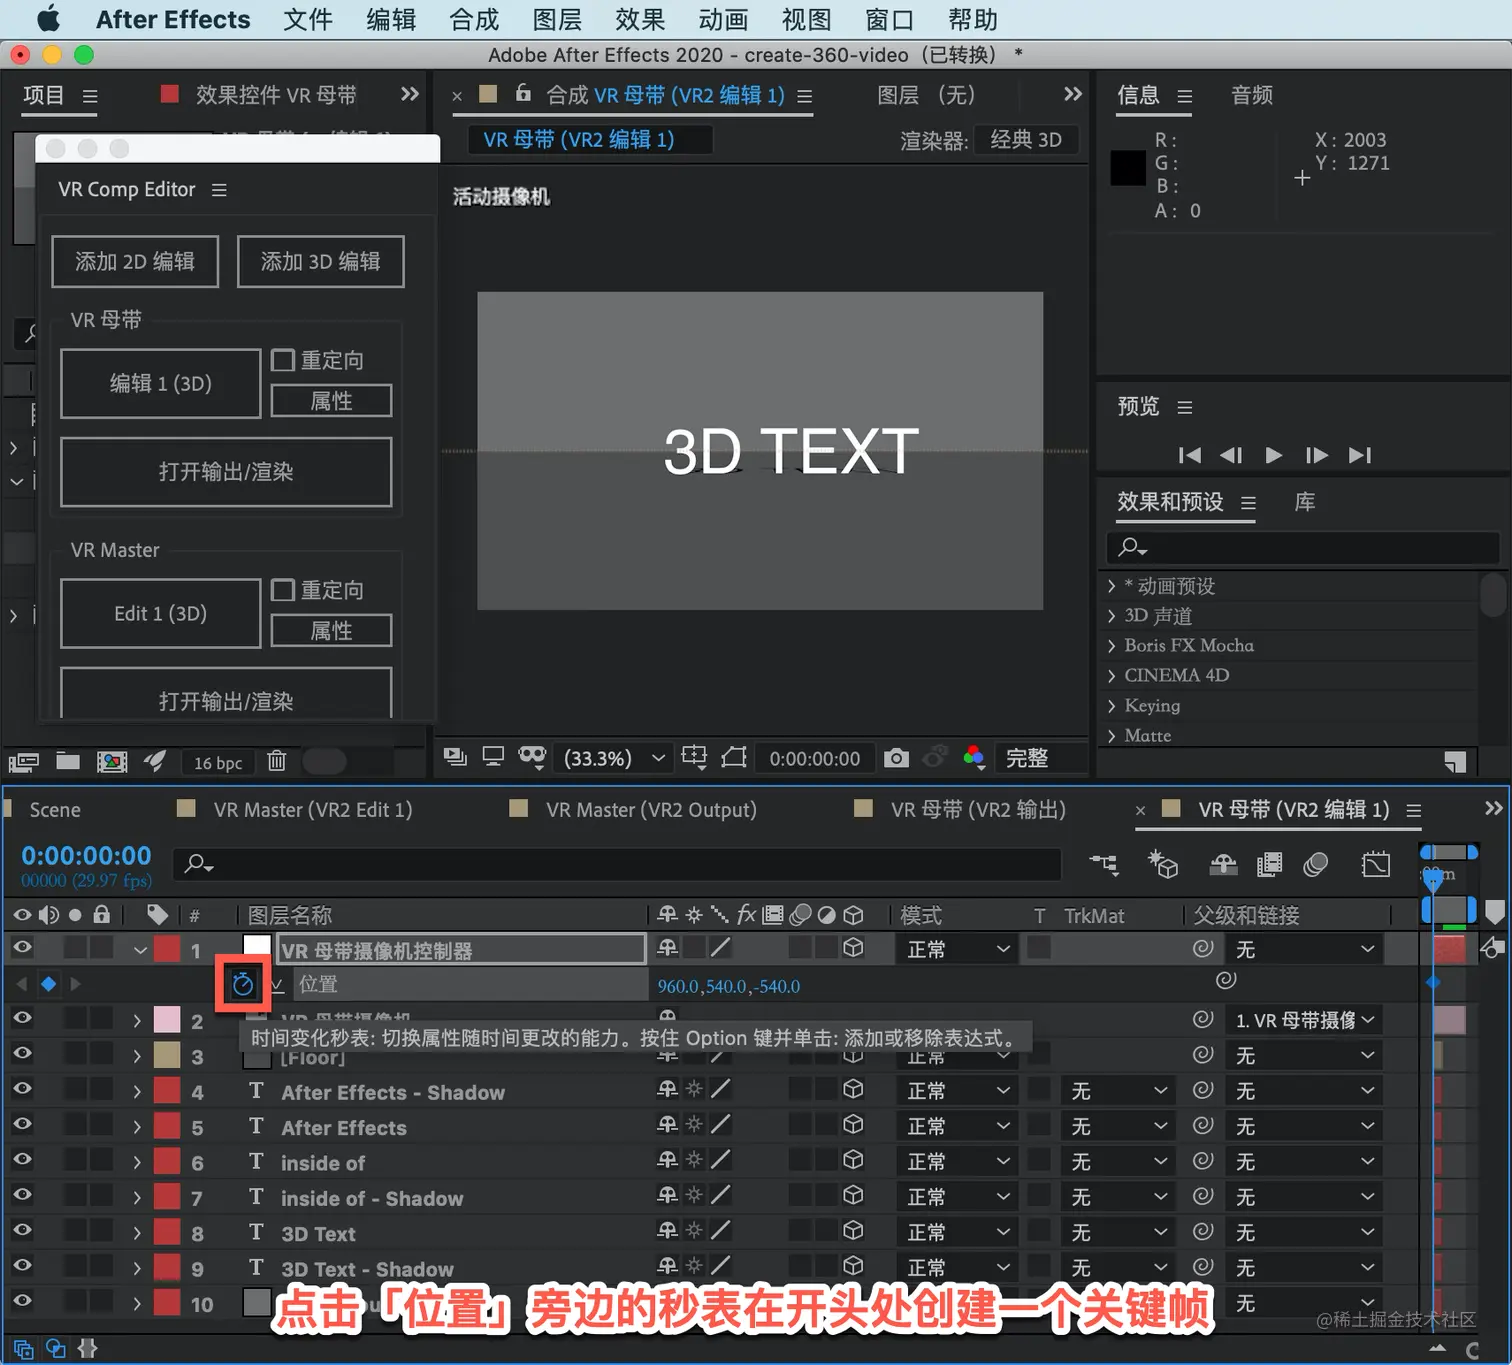Hide the inside of - Shadow layer

tap(22, 1195)
